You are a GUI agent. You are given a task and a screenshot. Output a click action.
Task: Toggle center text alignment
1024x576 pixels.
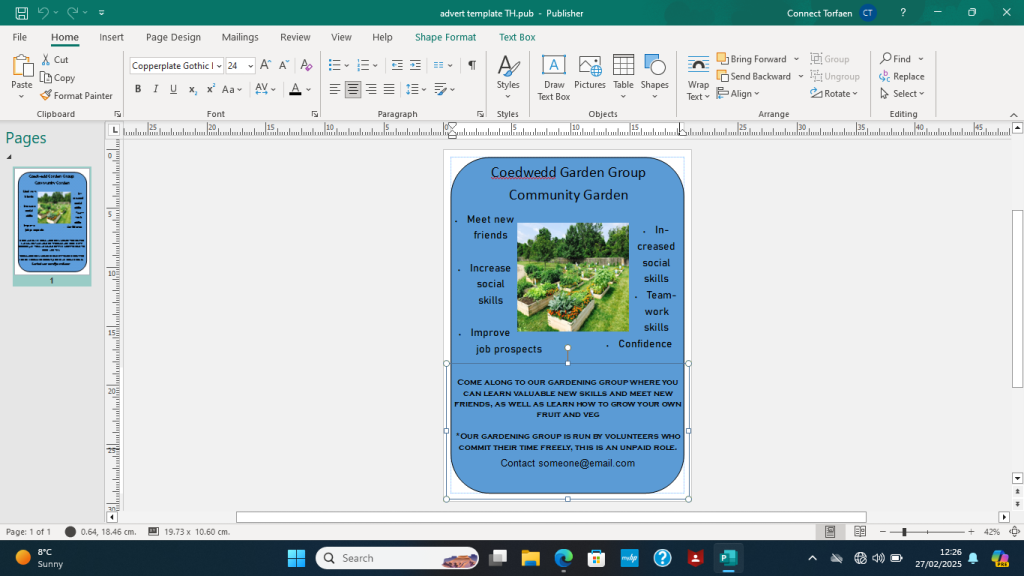click(353, 89)
